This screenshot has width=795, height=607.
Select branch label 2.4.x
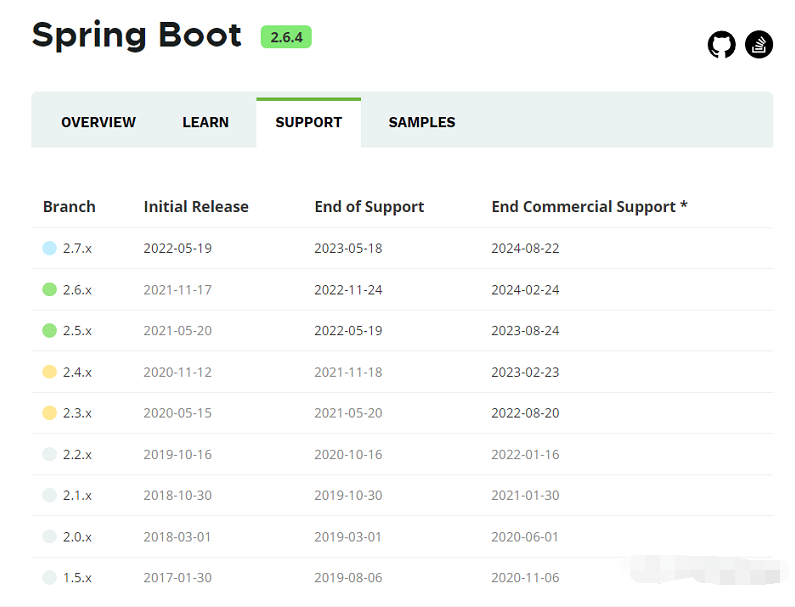click(77, 372)
